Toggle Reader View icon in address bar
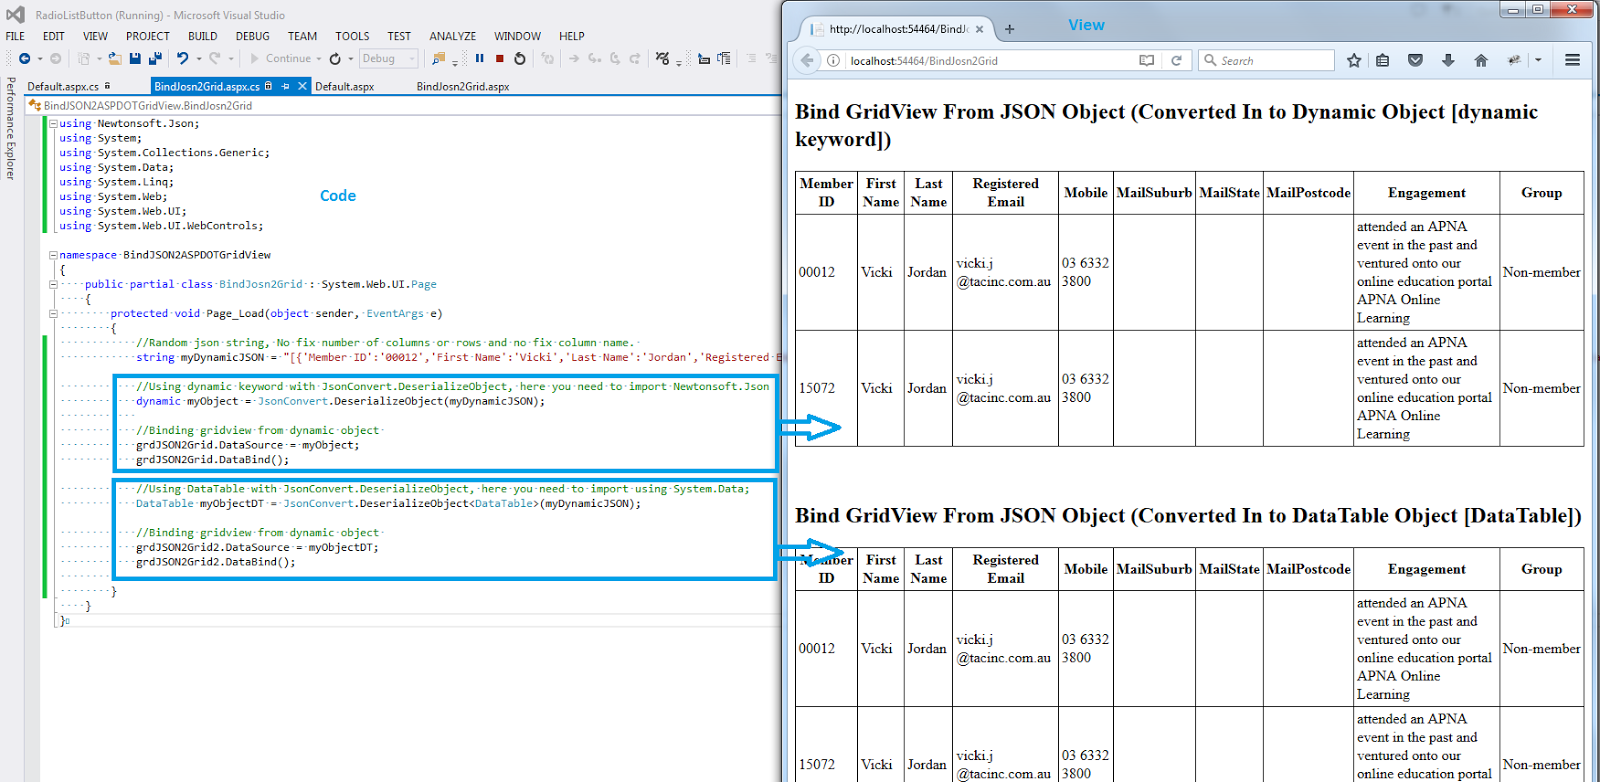 tap(1146, 60)
